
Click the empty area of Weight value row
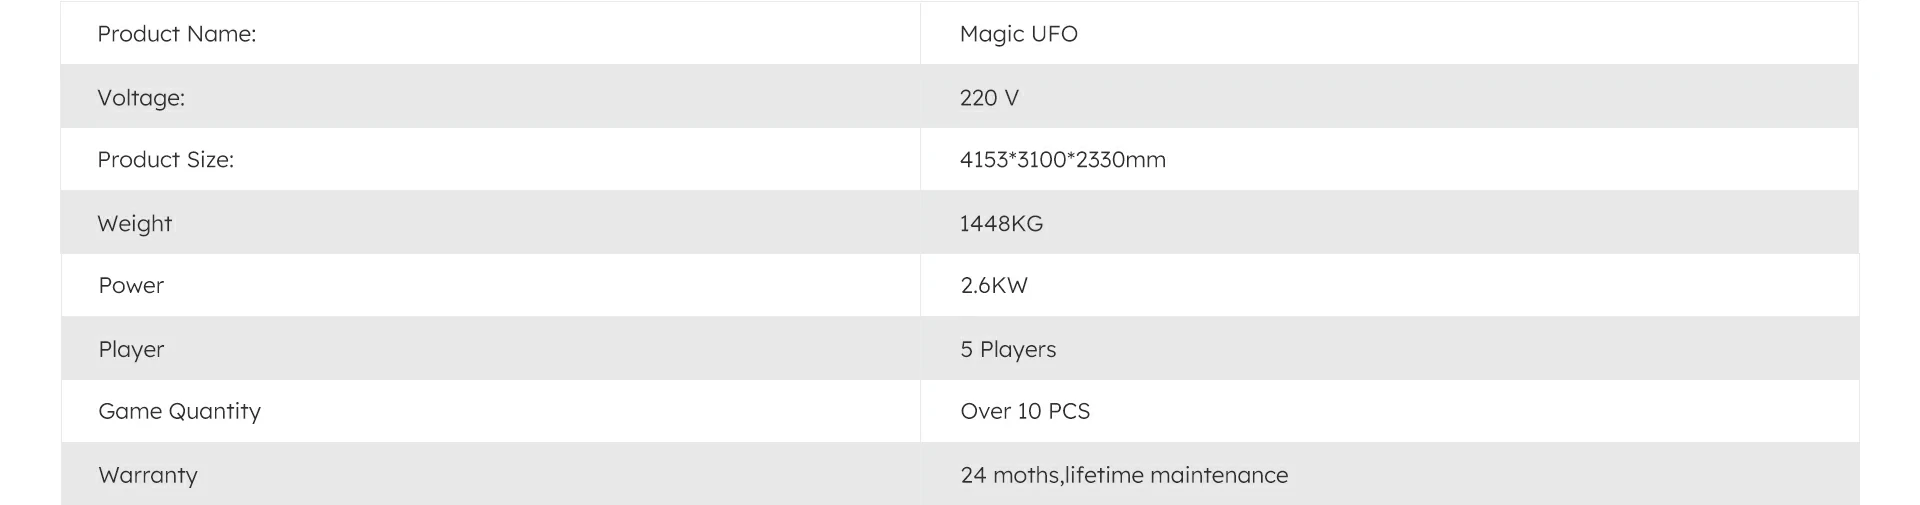click(1450, 222)
